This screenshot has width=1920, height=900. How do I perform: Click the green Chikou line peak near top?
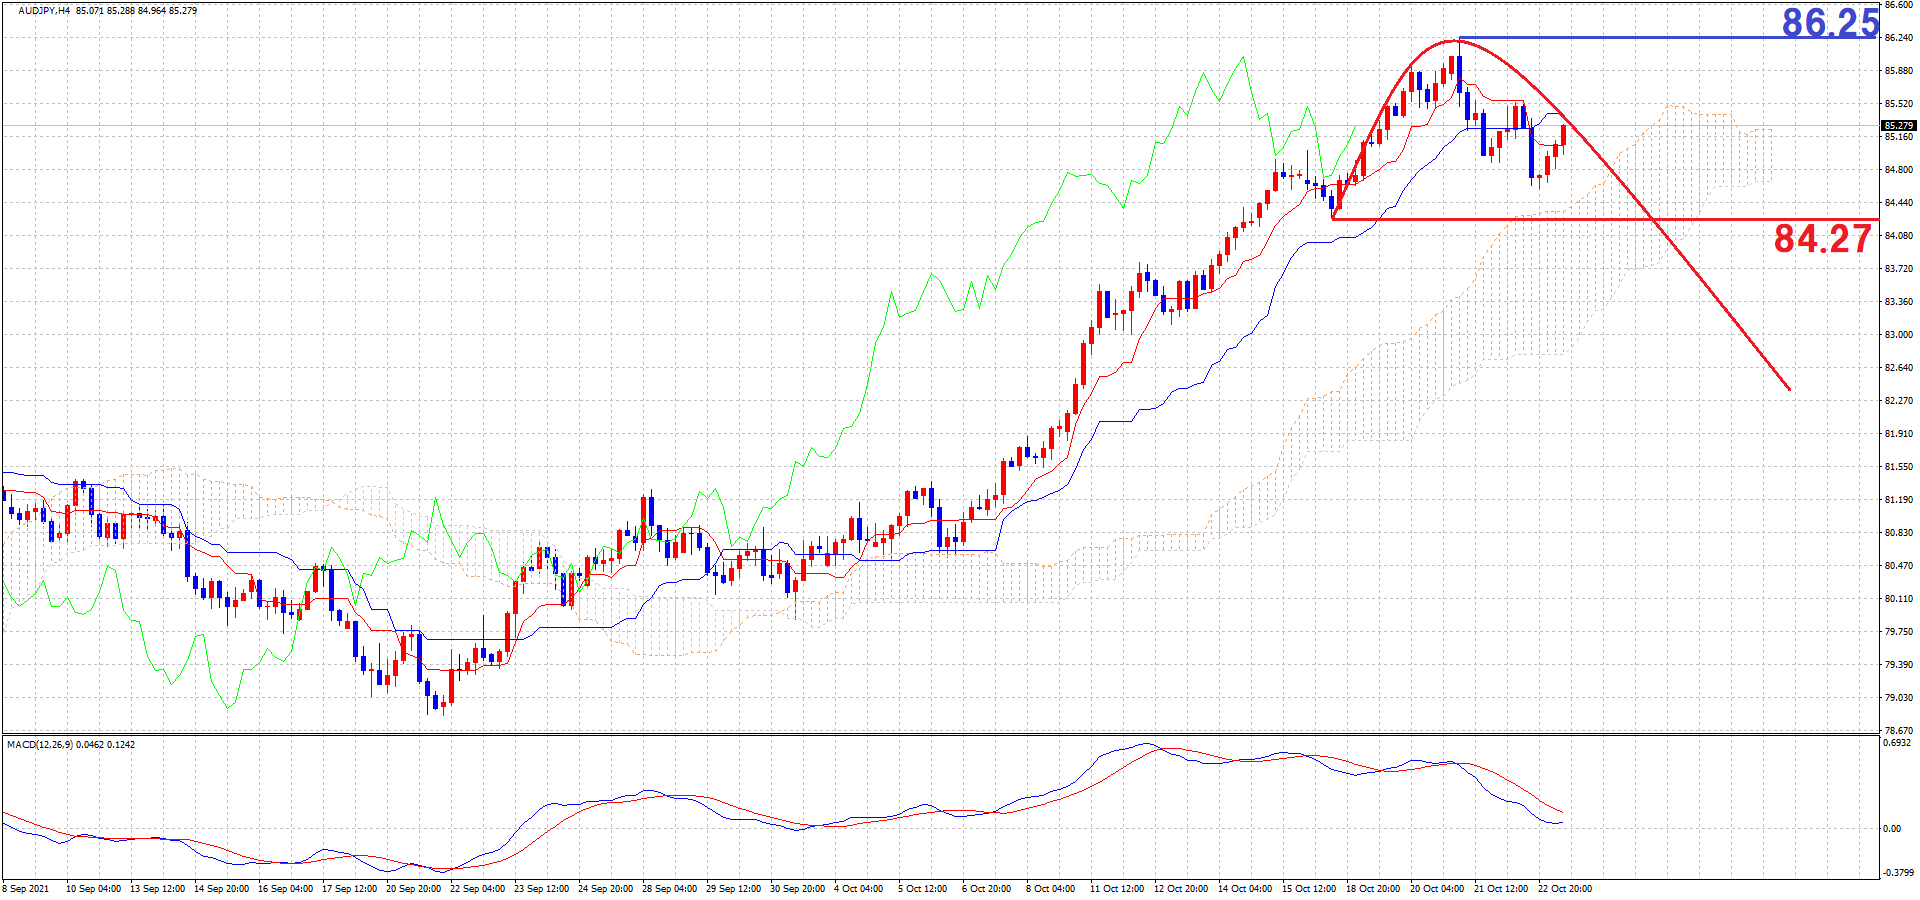point(1243,58)
